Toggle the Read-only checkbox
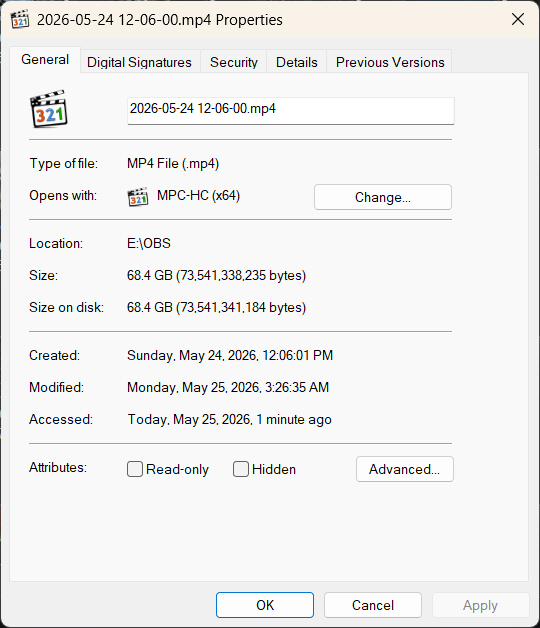The width and height of the screenshot is (540, 628). (x=135, y=469)
